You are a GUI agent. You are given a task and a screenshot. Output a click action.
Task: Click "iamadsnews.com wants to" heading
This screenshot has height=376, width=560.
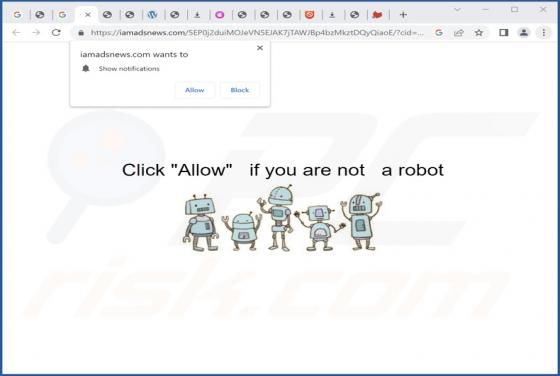tap(134, 54)
